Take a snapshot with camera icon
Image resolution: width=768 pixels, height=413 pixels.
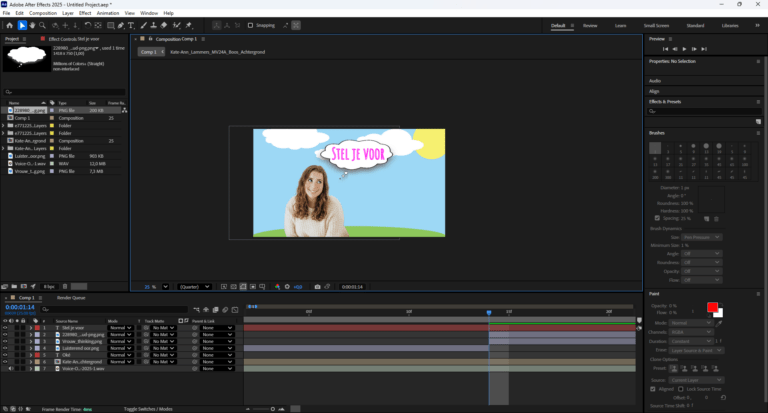point(317,287)
